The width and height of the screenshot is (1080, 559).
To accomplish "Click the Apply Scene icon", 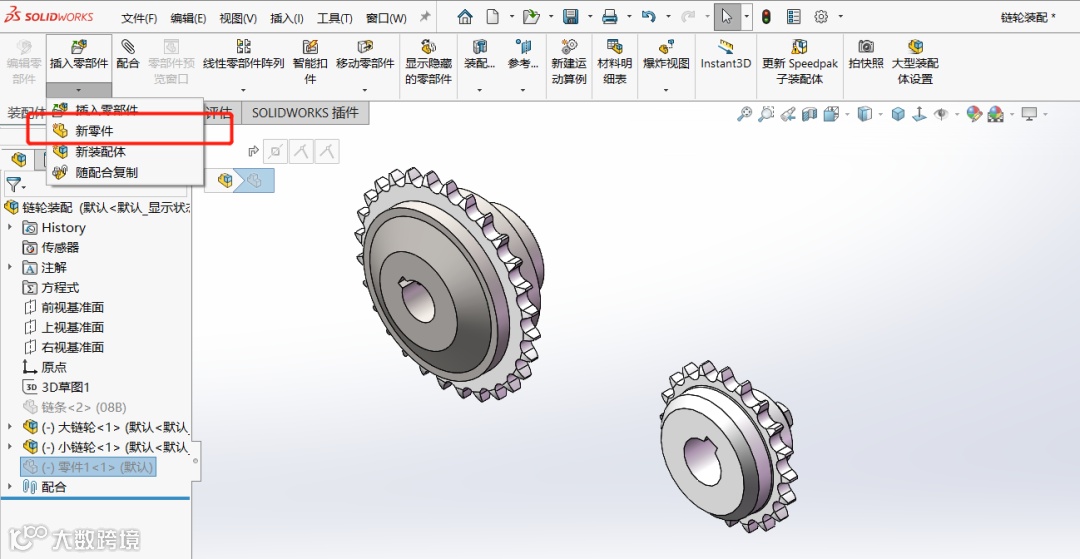I will click(x=995, y=114).
